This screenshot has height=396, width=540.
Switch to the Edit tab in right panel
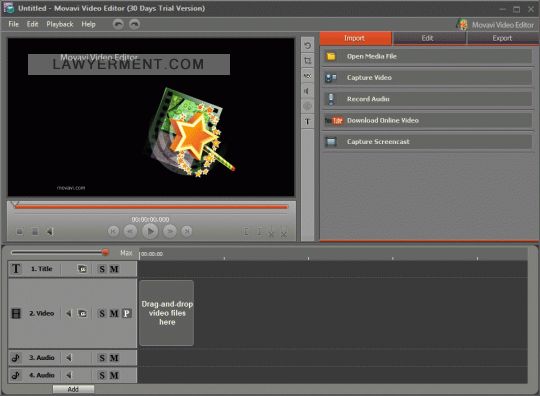pyautogui.click(x=429, y=38)
